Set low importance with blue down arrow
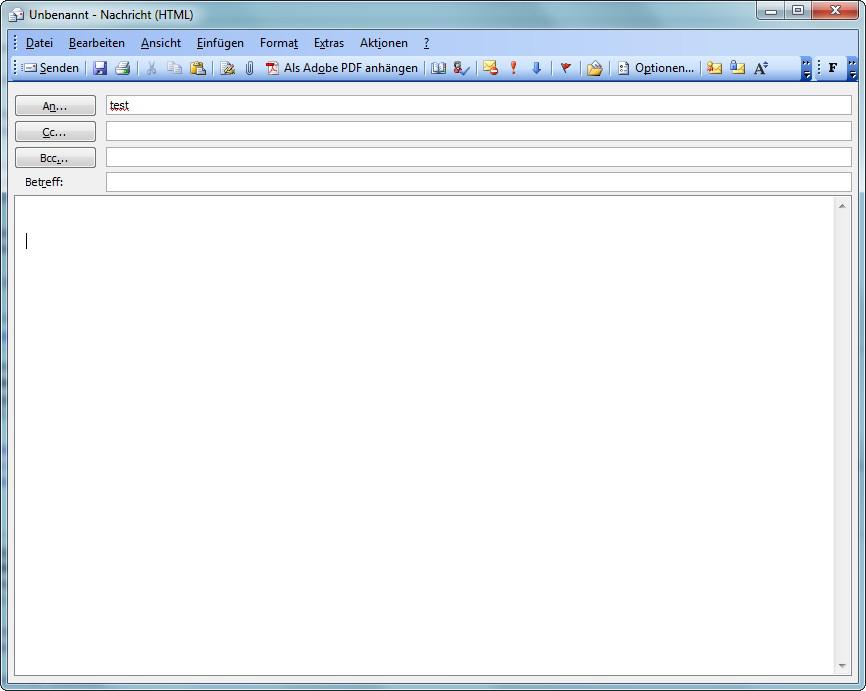Viewport: 866px width, 691px height. (x=536, y=68)
